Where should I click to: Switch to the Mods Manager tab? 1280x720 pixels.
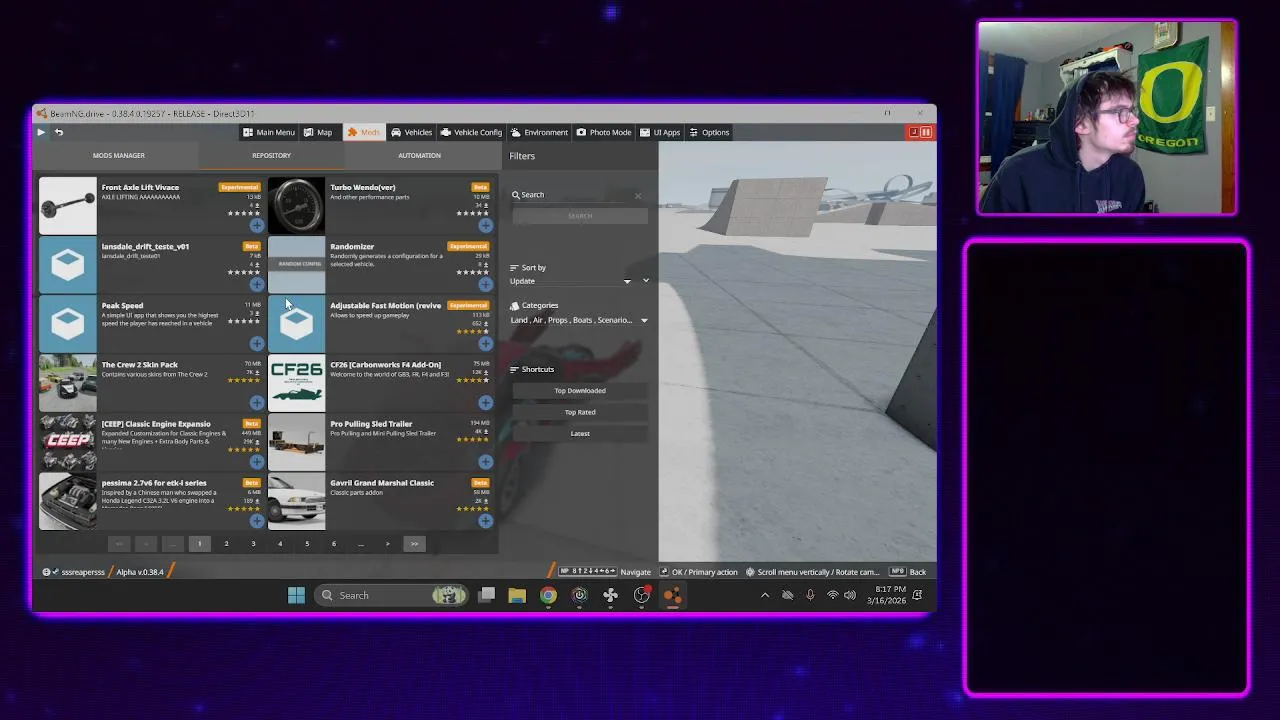pos(119,155)
